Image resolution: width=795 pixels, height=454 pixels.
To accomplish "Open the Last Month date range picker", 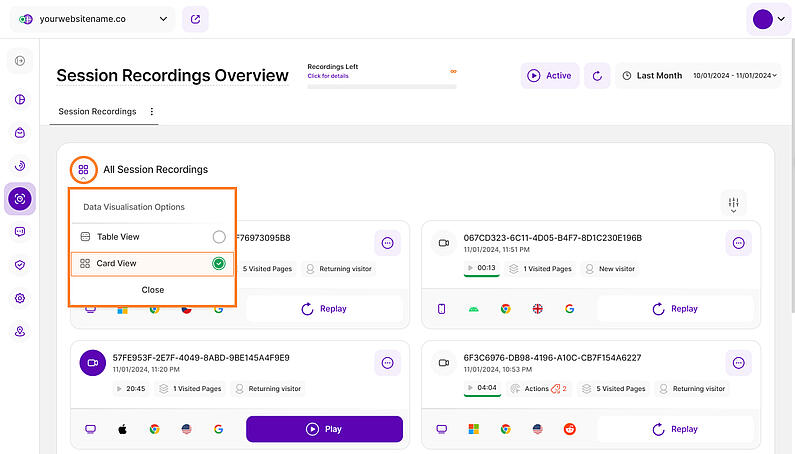I will (x=699, y=76).
